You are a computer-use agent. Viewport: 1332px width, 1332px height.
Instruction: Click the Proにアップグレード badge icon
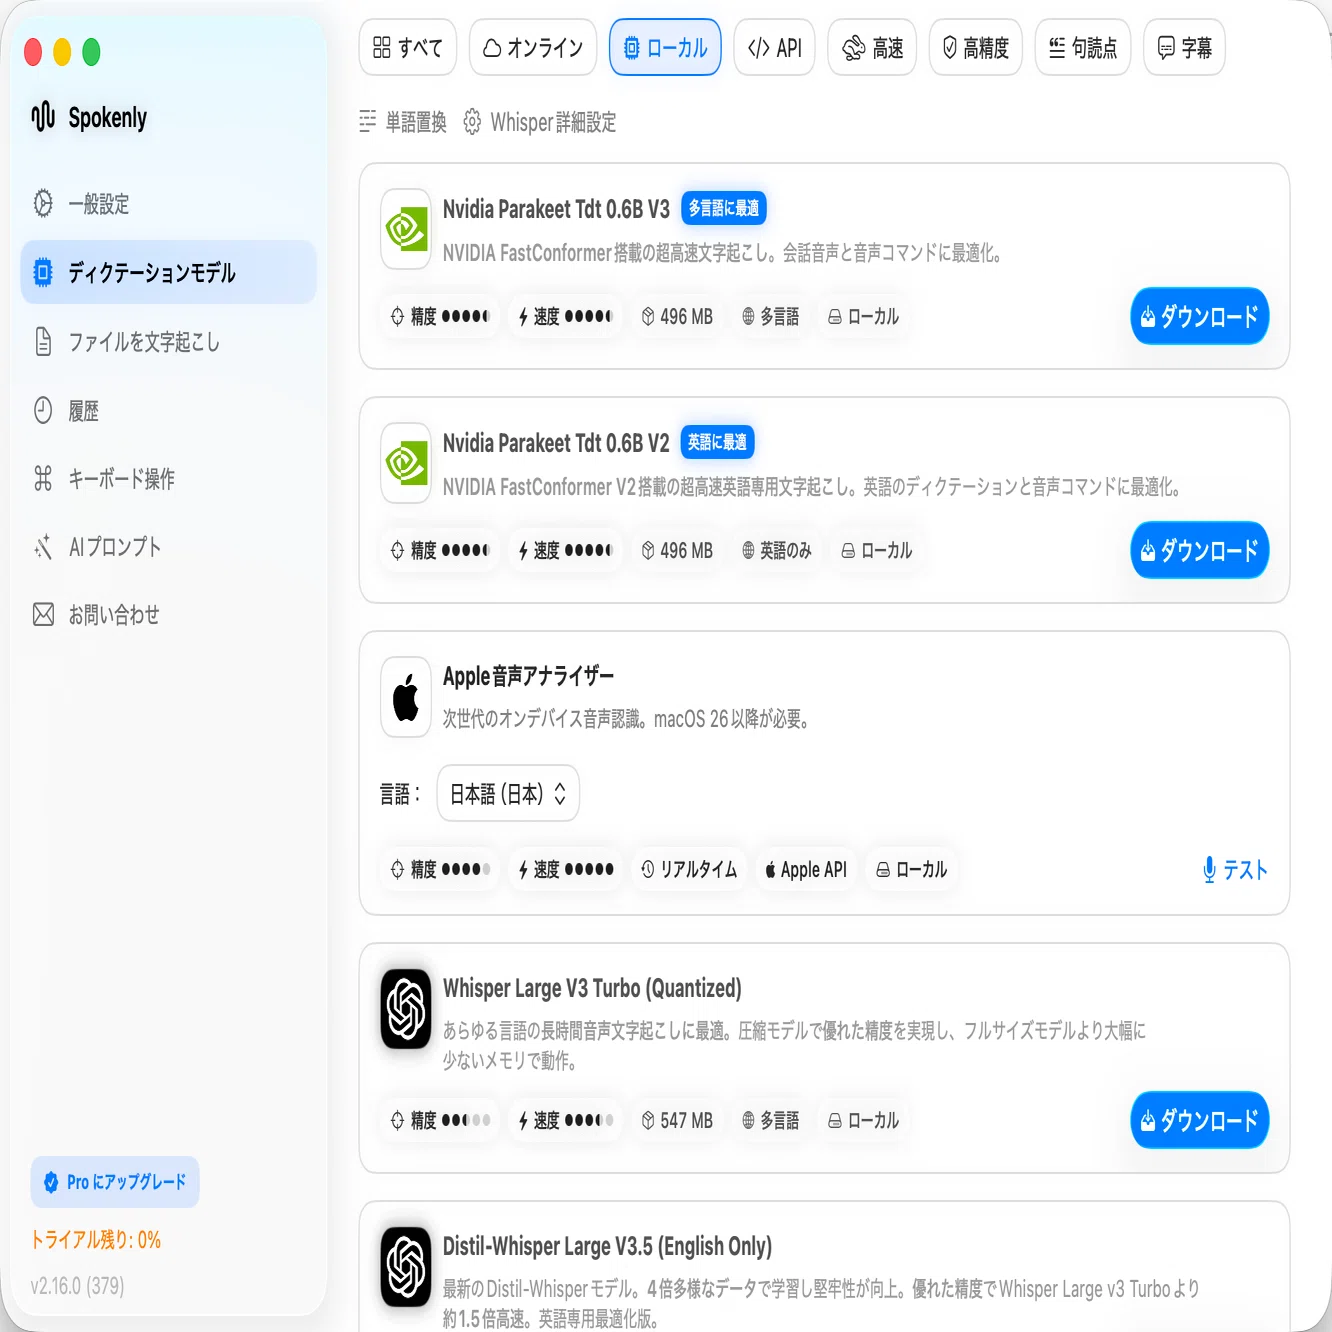point(51,1182)
